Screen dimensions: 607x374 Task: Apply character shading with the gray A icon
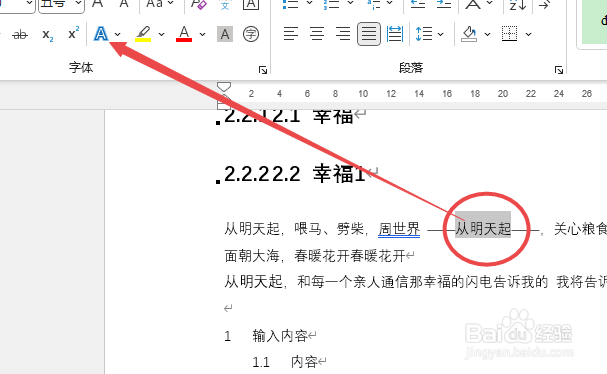[x=225, y=34]
